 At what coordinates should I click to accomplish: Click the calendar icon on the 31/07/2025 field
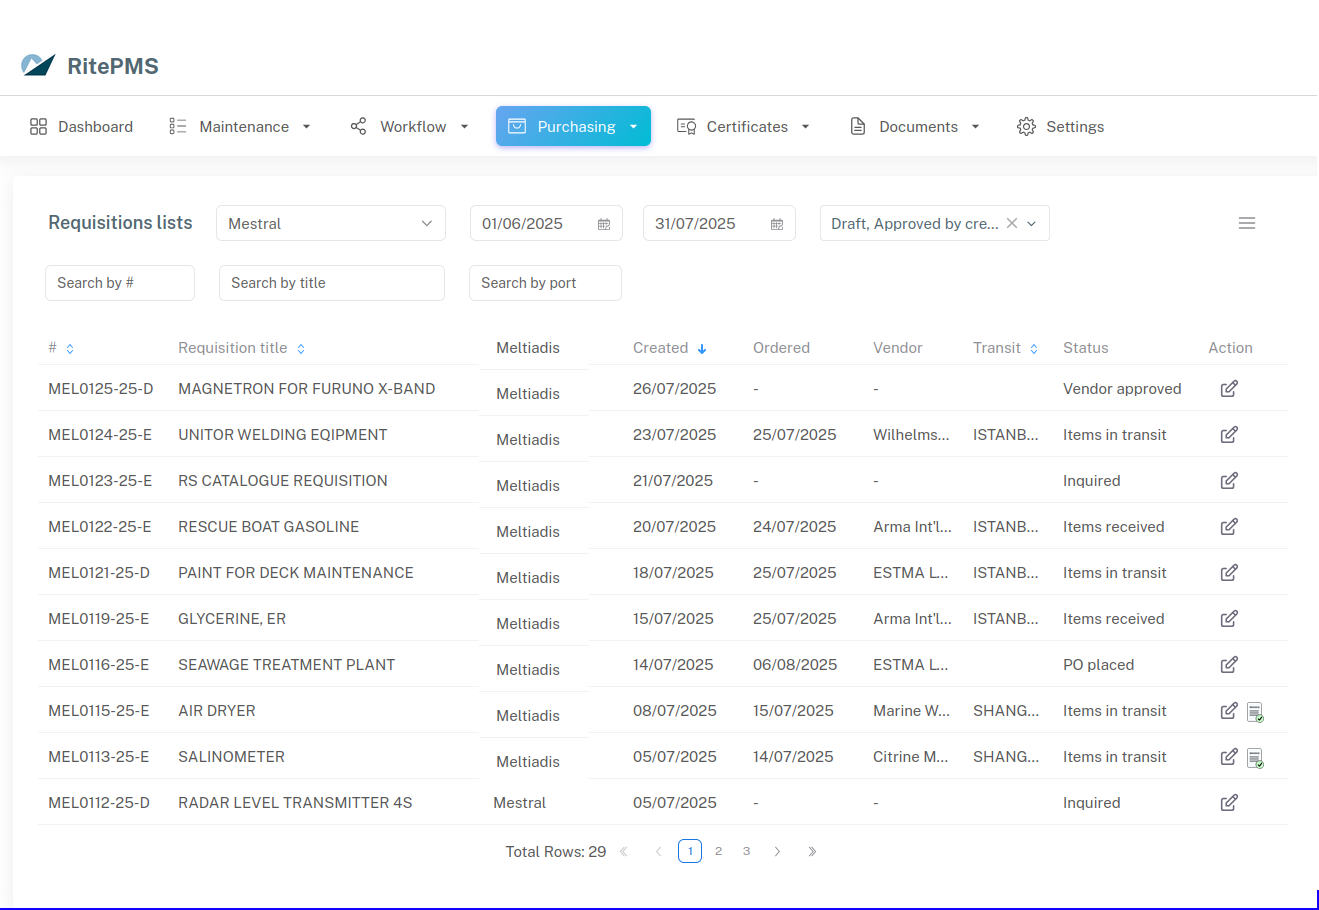coord(777,224)
